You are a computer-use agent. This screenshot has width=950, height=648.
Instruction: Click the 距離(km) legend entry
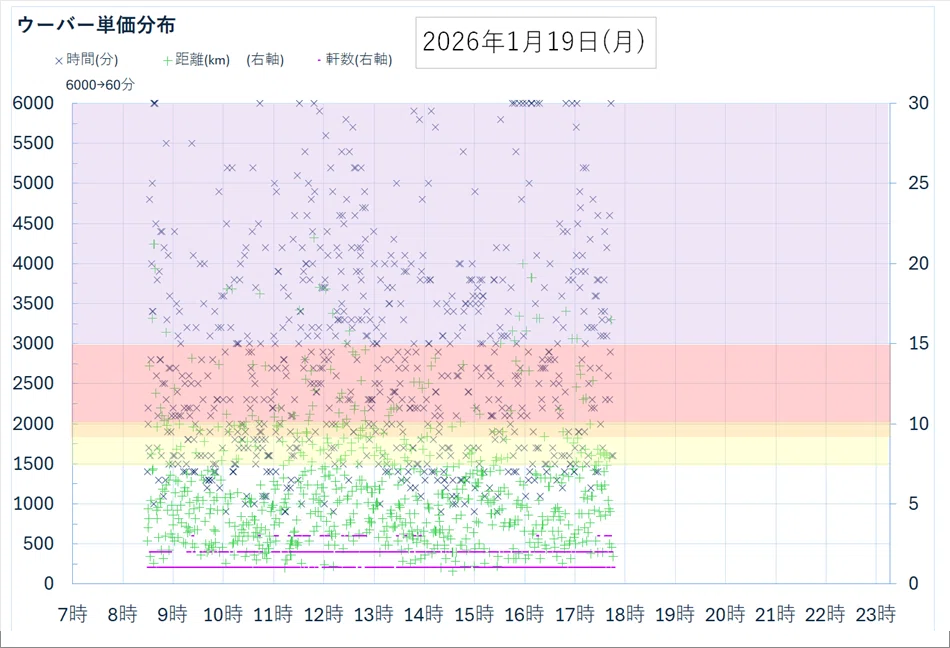pyautogui.click(x=197, y=59)
